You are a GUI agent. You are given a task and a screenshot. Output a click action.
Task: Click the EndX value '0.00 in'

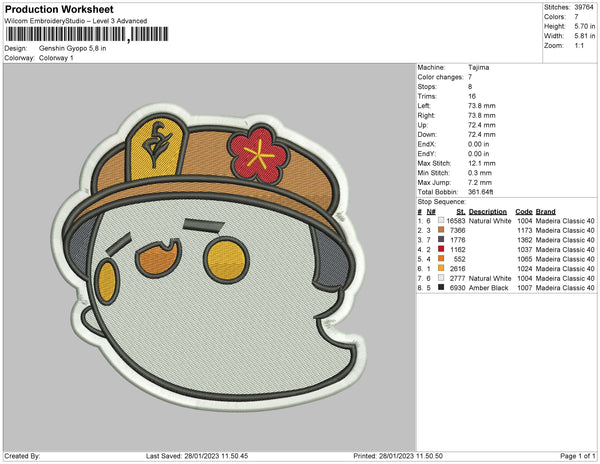point(478,144)
